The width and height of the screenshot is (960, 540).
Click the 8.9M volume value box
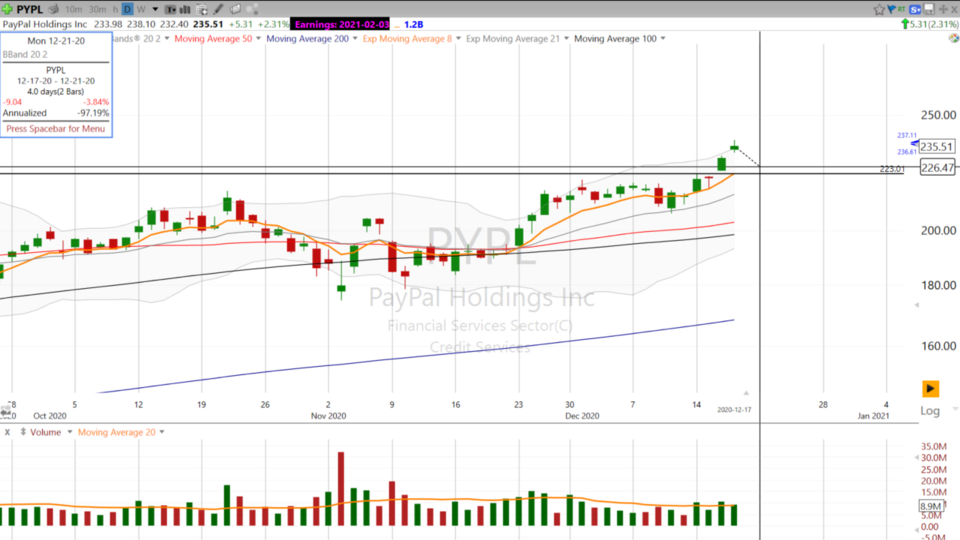coord(931,506)
